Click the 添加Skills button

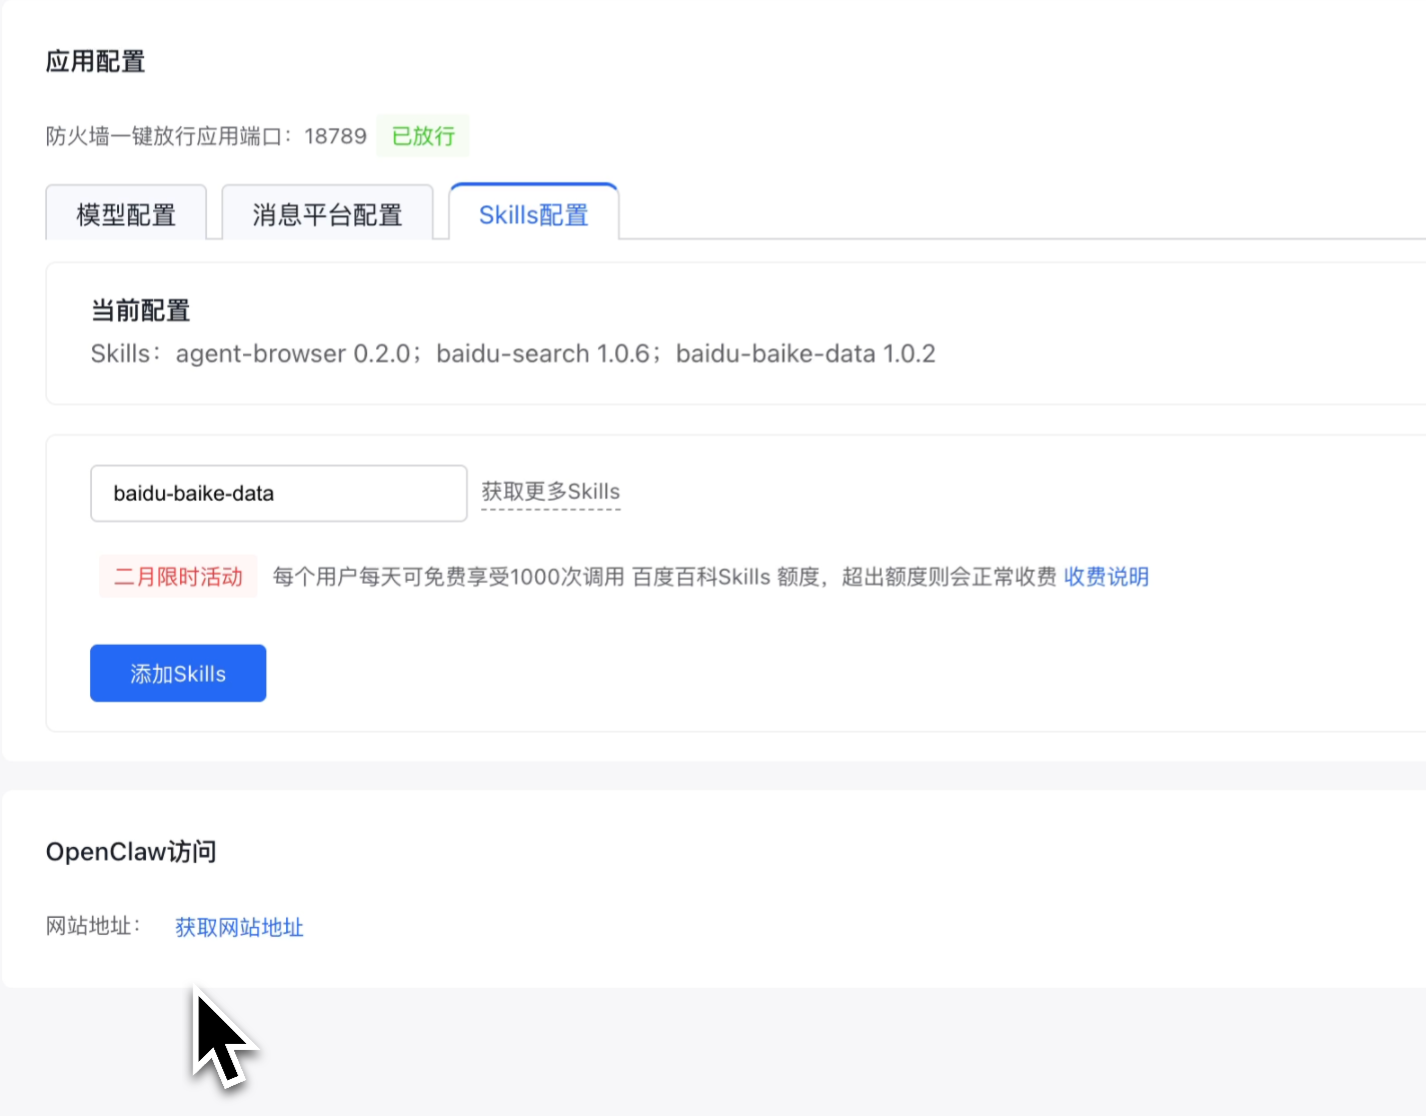click(177, 673)
